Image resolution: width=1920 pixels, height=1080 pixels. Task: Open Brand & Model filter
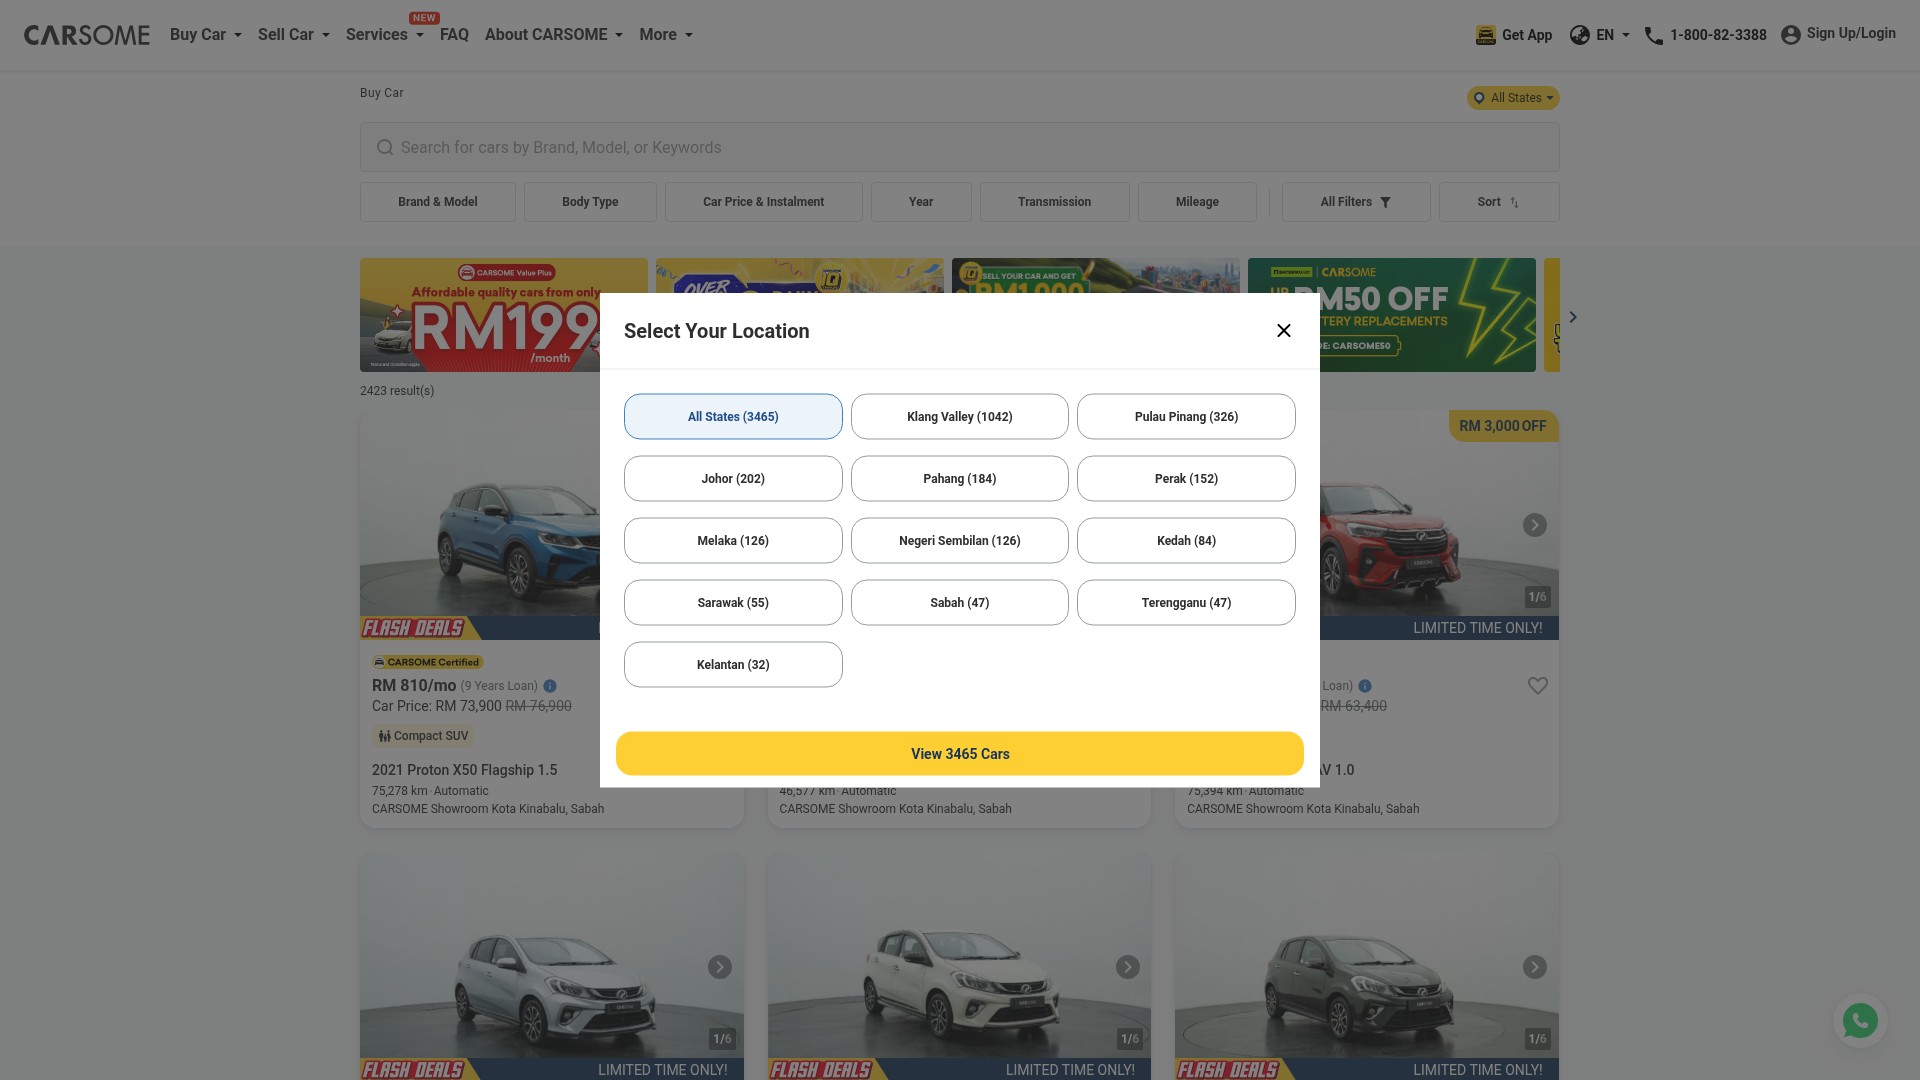pyautogui.click(x=438, y=202)
